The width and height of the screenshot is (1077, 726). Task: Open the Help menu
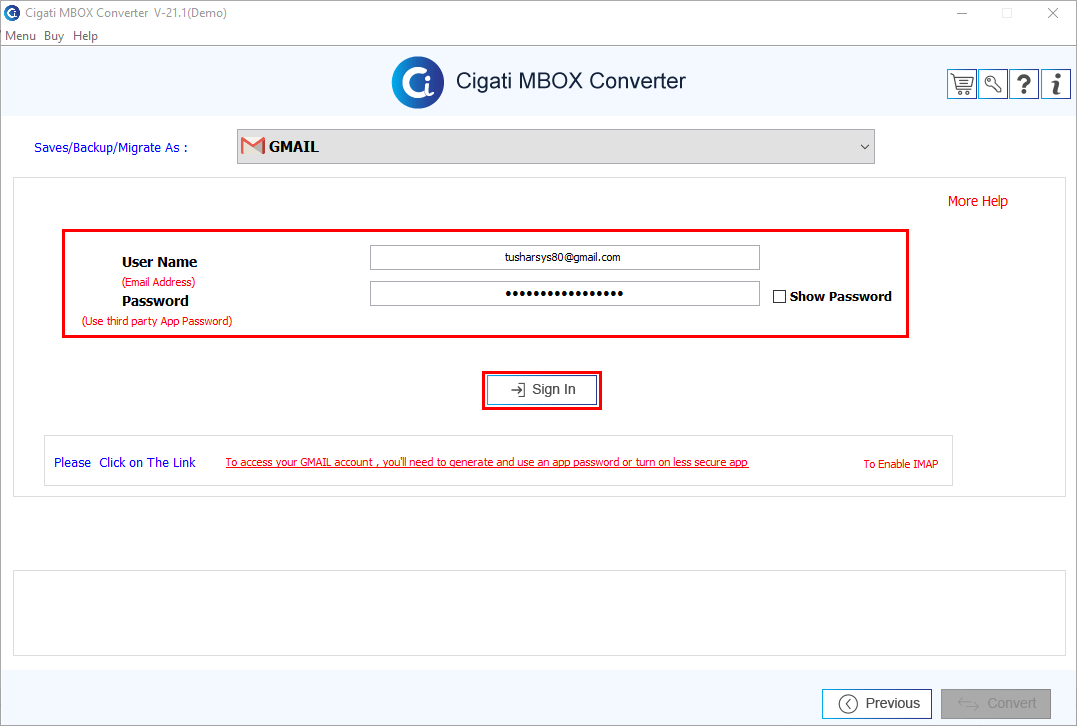point(85,36)
